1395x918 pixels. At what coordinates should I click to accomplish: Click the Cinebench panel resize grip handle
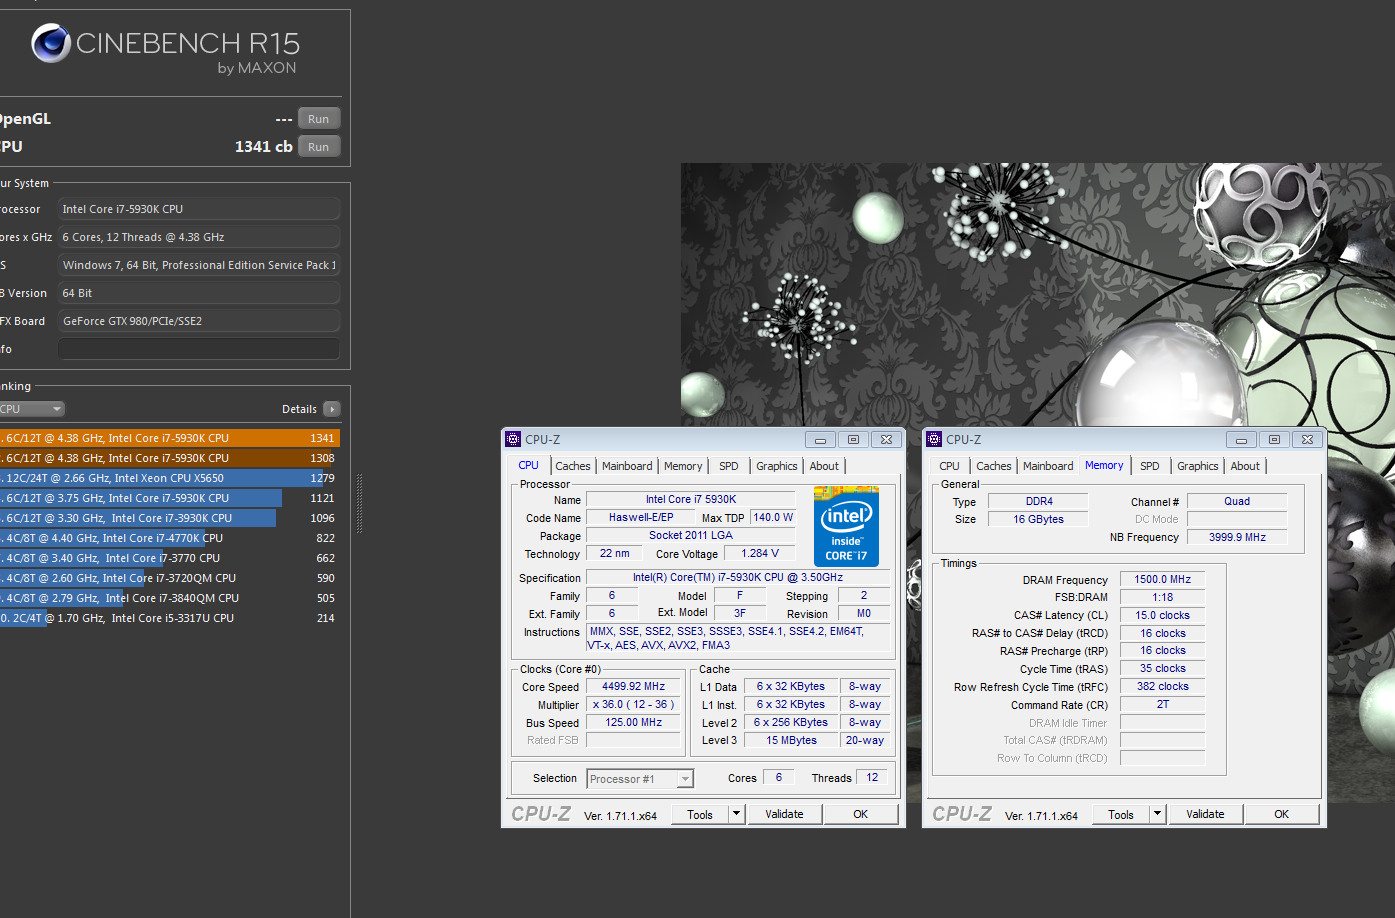[x=359, y=503]
